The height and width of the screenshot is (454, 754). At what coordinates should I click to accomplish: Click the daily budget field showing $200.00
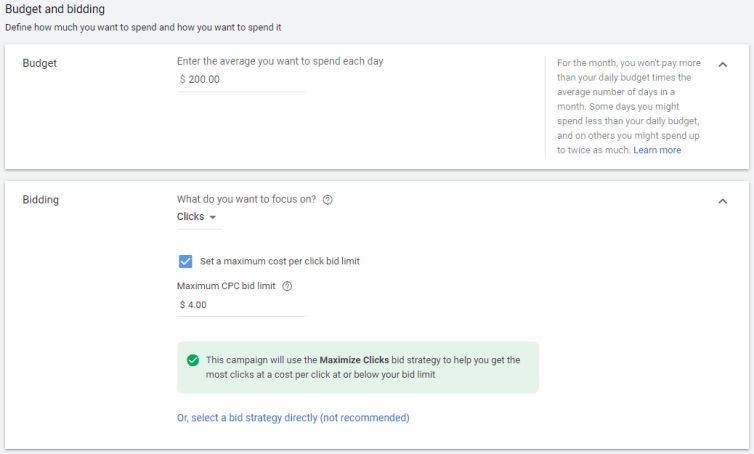coord(241,80)
